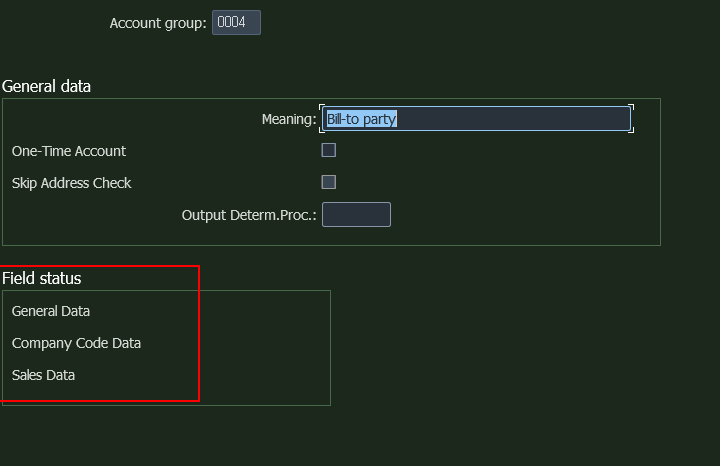Click the Account group label
This screenshot has width=720, height=466.
click(x=158, y=23)
